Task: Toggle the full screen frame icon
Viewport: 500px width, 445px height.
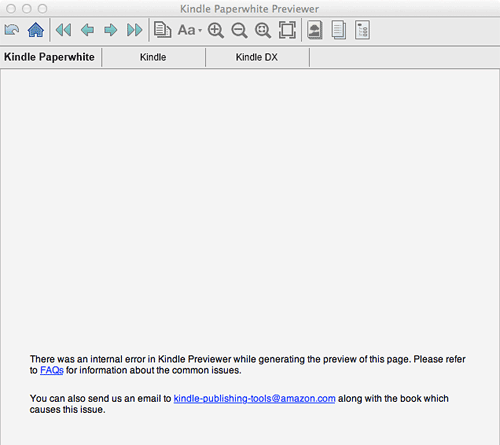Action: click(287, 30)
